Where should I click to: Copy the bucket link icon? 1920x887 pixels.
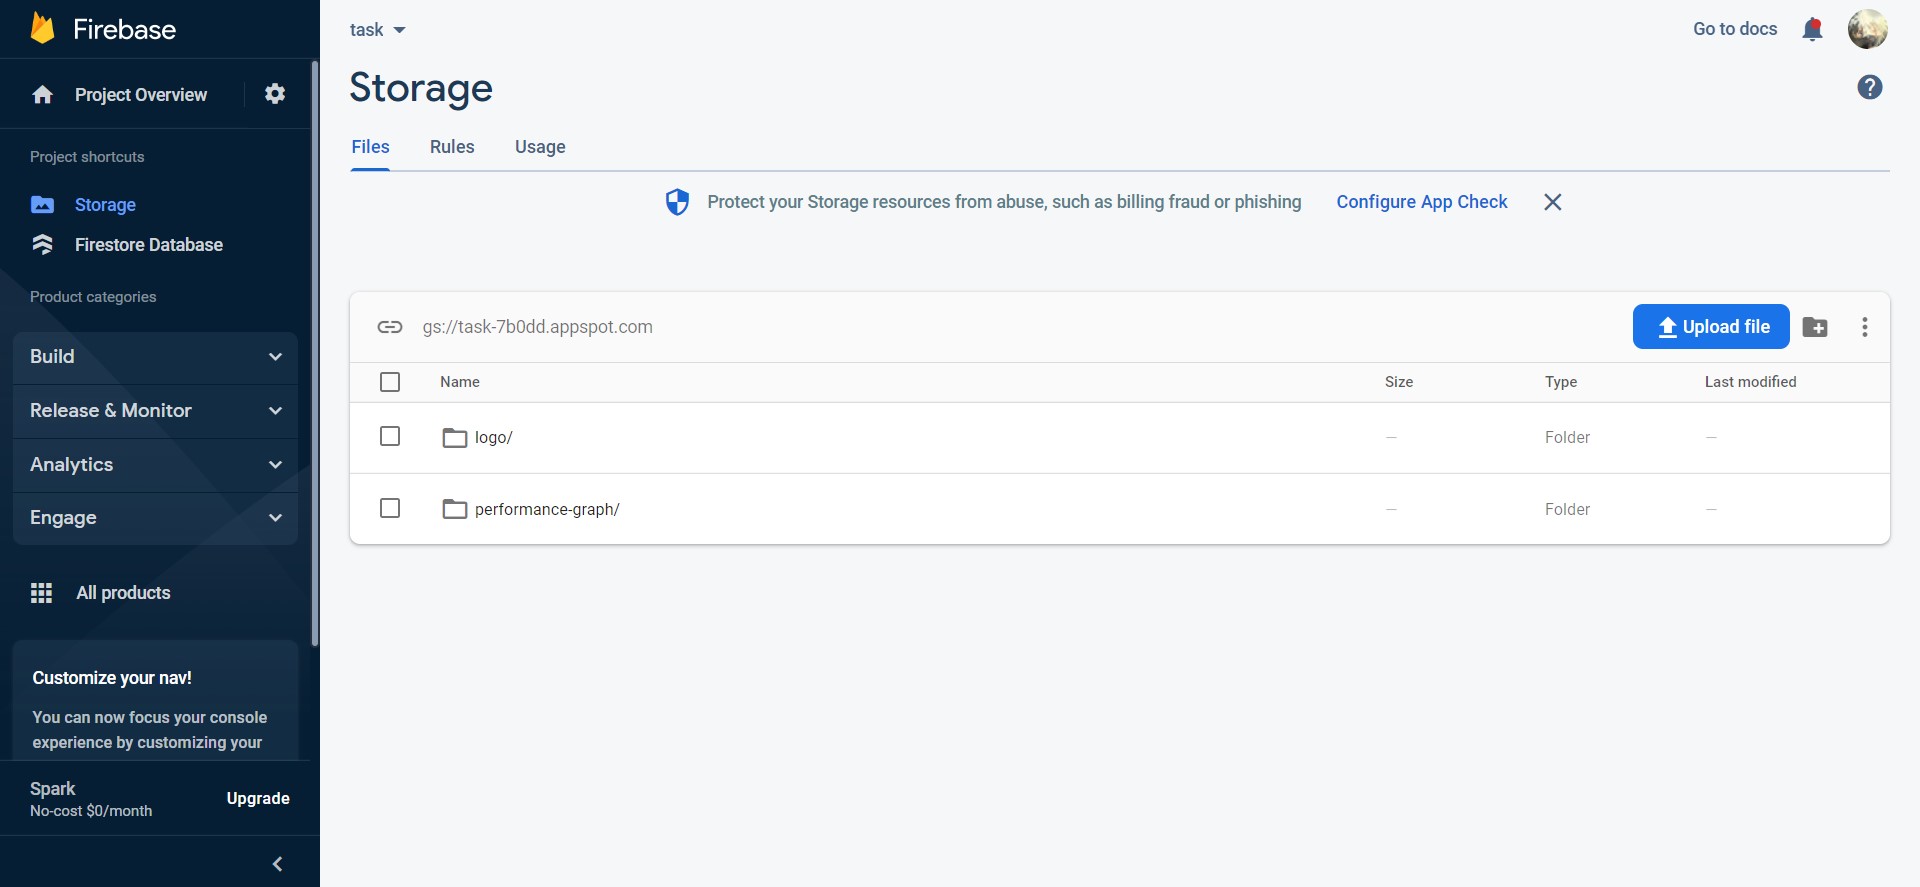tap(390, 327)
